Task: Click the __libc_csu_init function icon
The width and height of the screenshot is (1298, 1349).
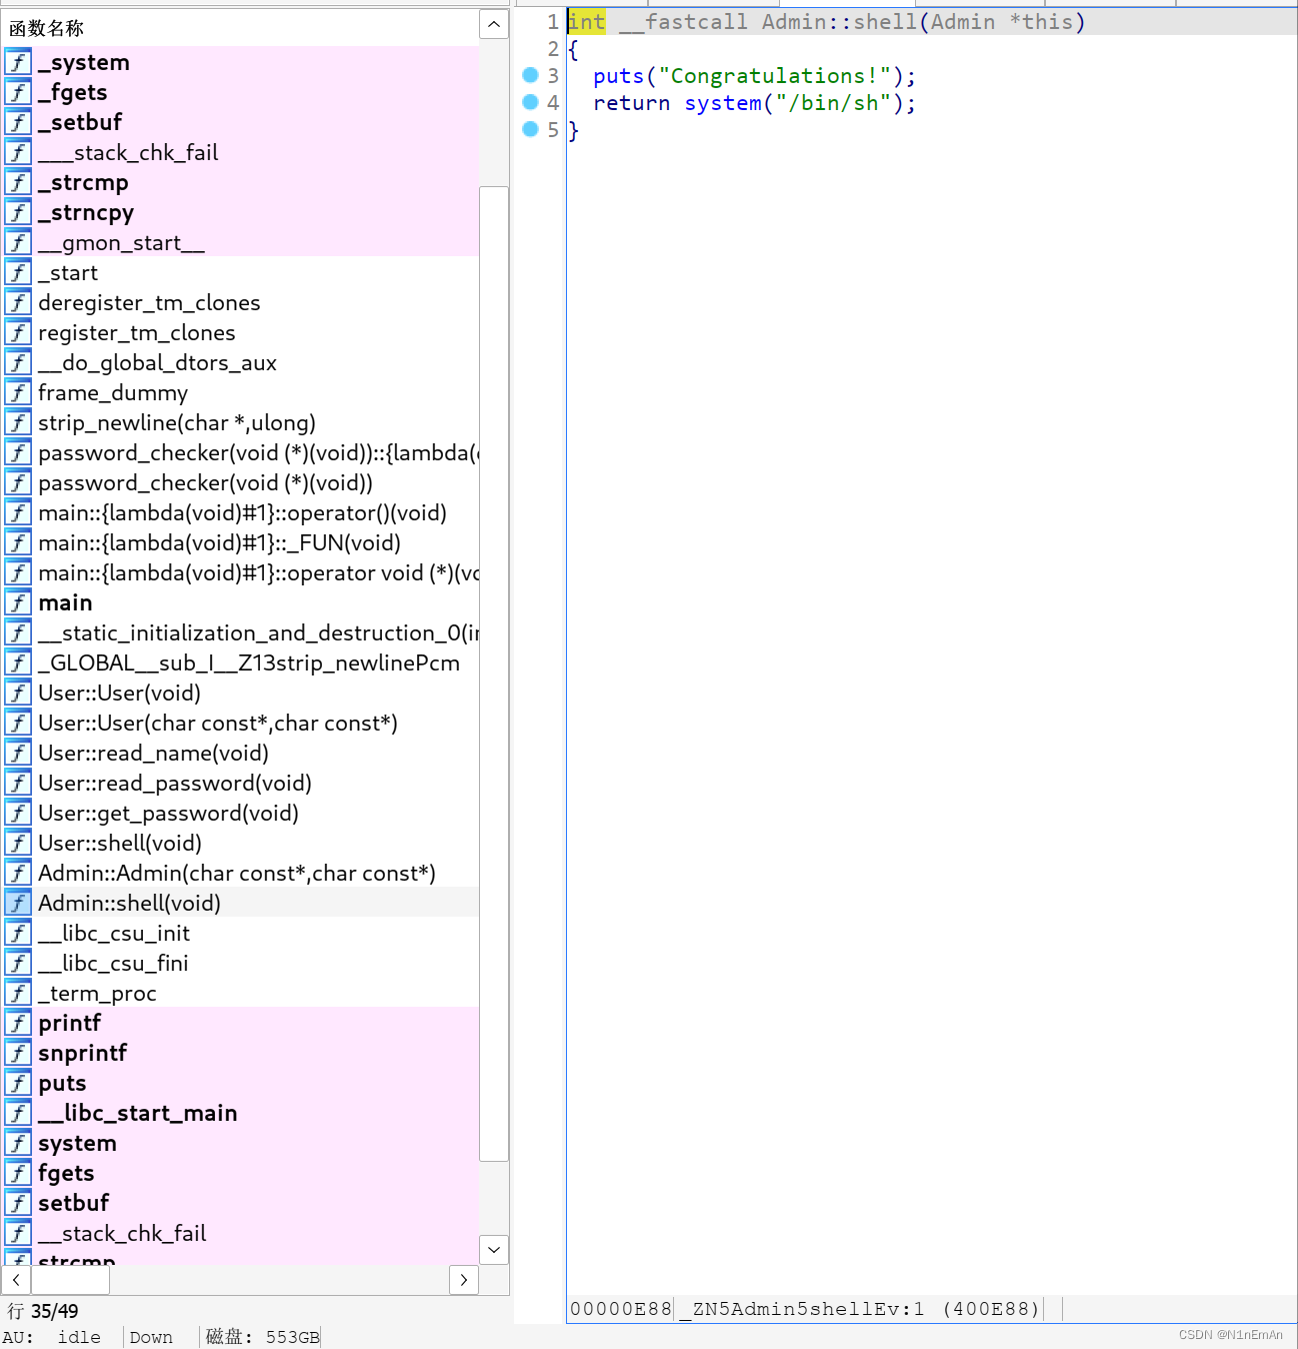Action: [x=18, y=932]
